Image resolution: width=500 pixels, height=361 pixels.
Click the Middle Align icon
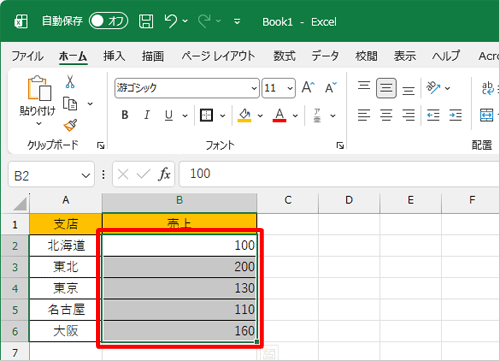[386, 88]
